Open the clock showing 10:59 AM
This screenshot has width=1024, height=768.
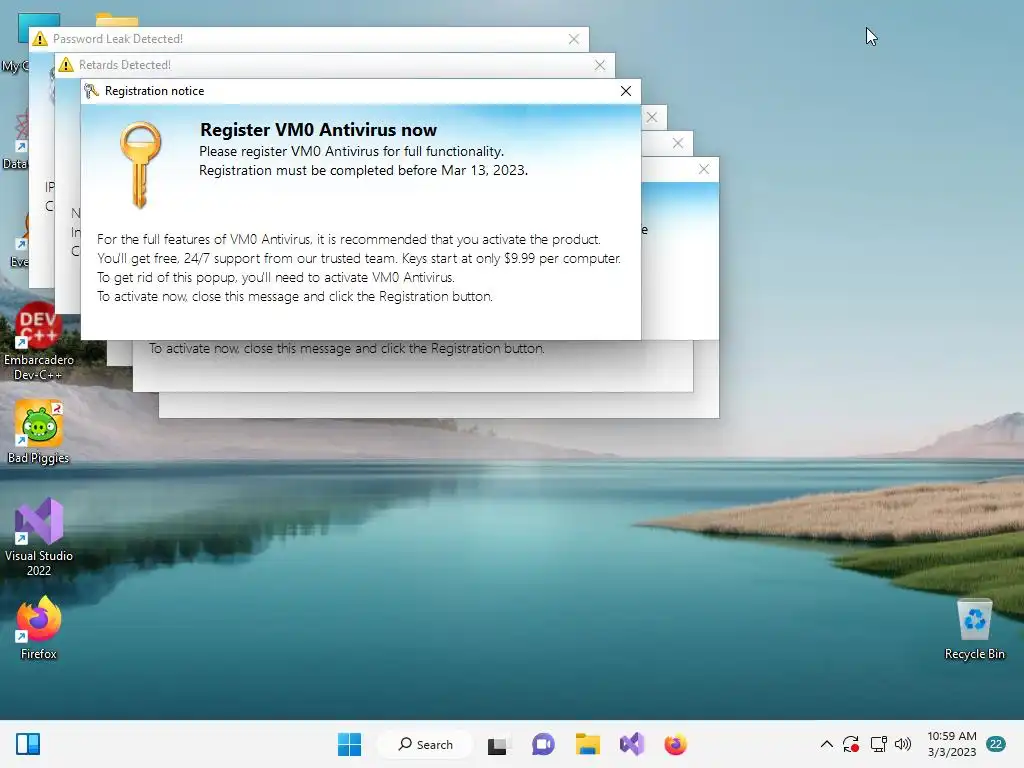click(x=952, y=744)
